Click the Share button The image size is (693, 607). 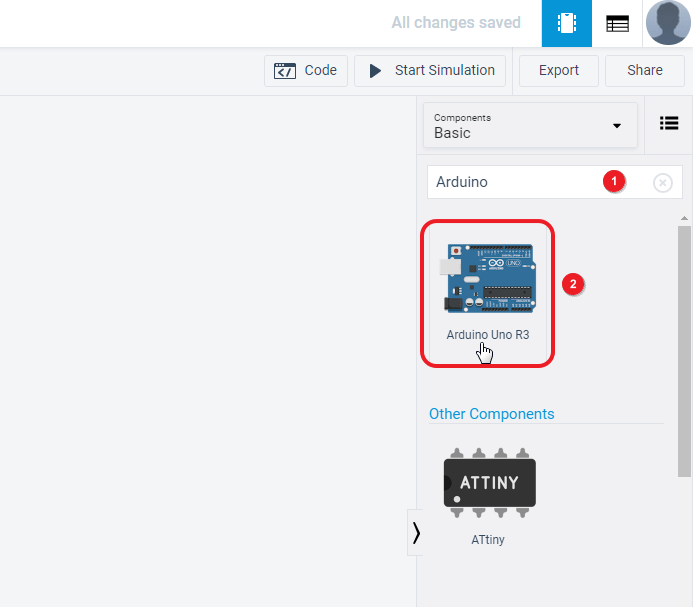(644, 71)
